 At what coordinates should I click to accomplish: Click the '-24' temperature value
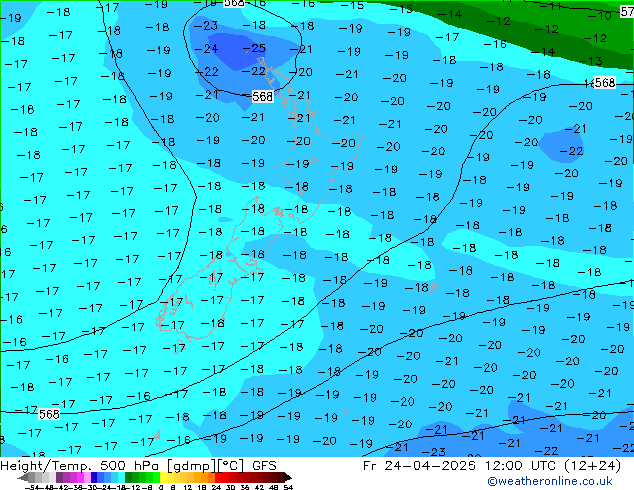point(207,49)
